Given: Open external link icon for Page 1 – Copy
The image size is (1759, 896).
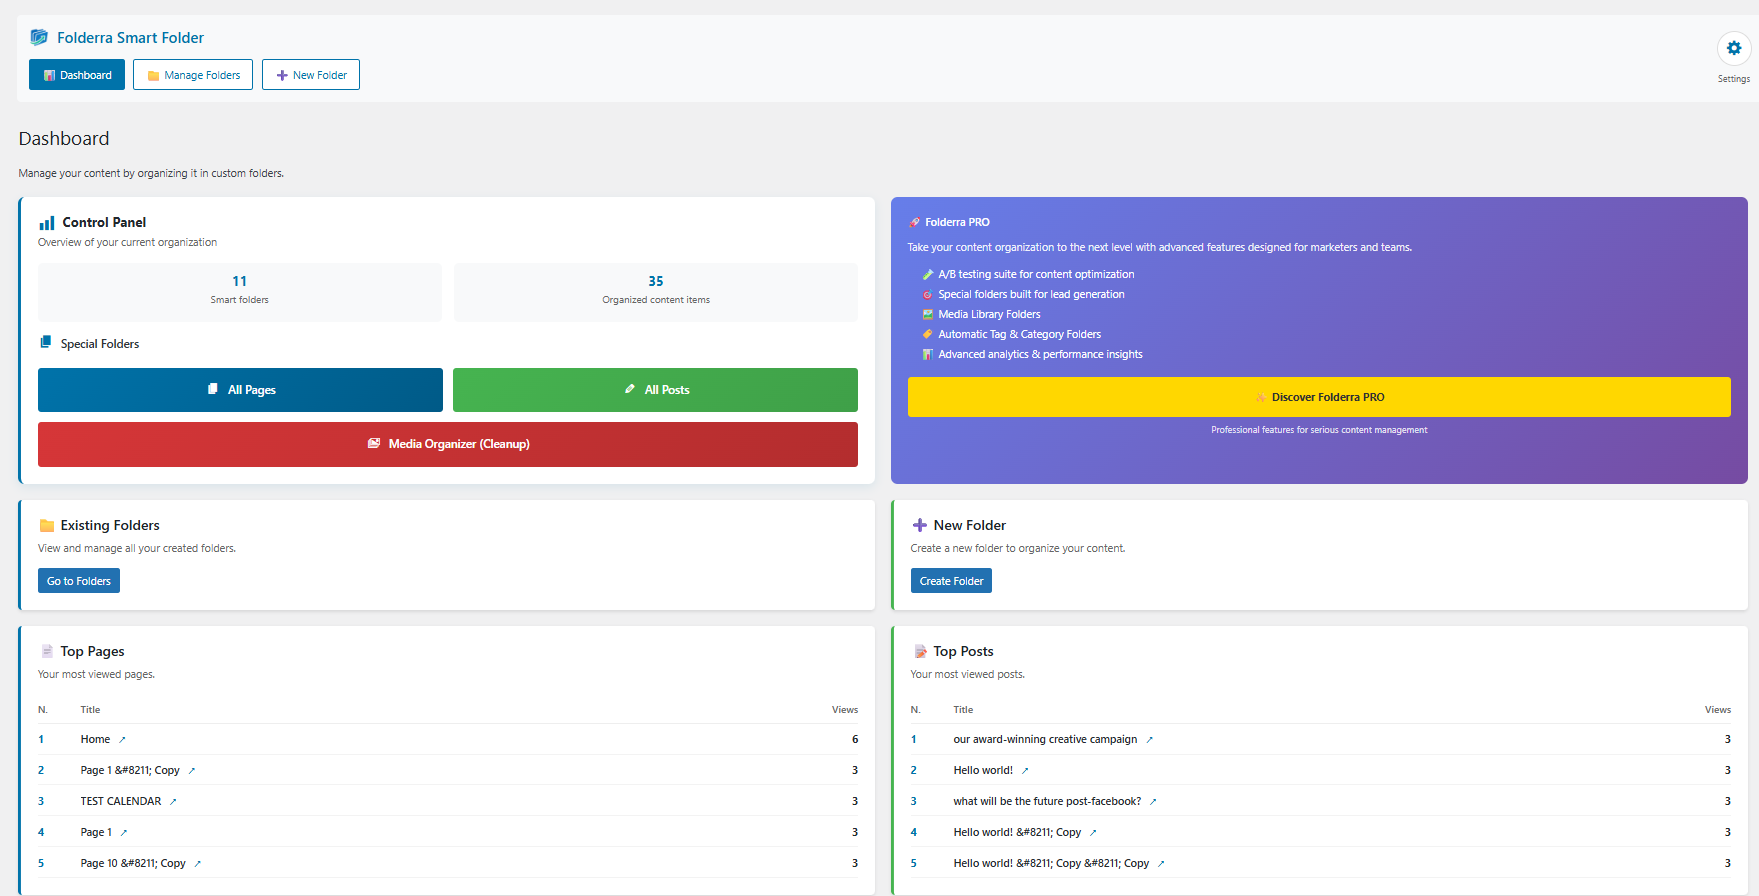Looking at the screenshot, I should point(192,771).
